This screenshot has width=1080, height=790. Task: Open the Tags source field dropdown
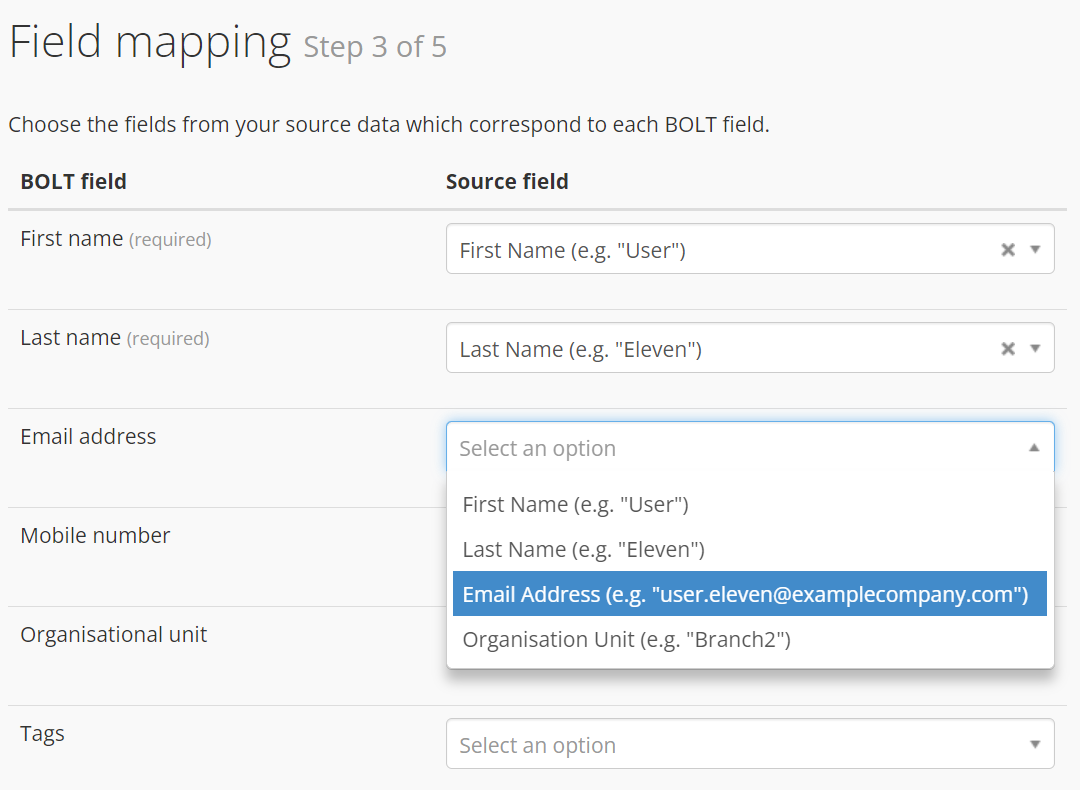[x=750, y=744]
